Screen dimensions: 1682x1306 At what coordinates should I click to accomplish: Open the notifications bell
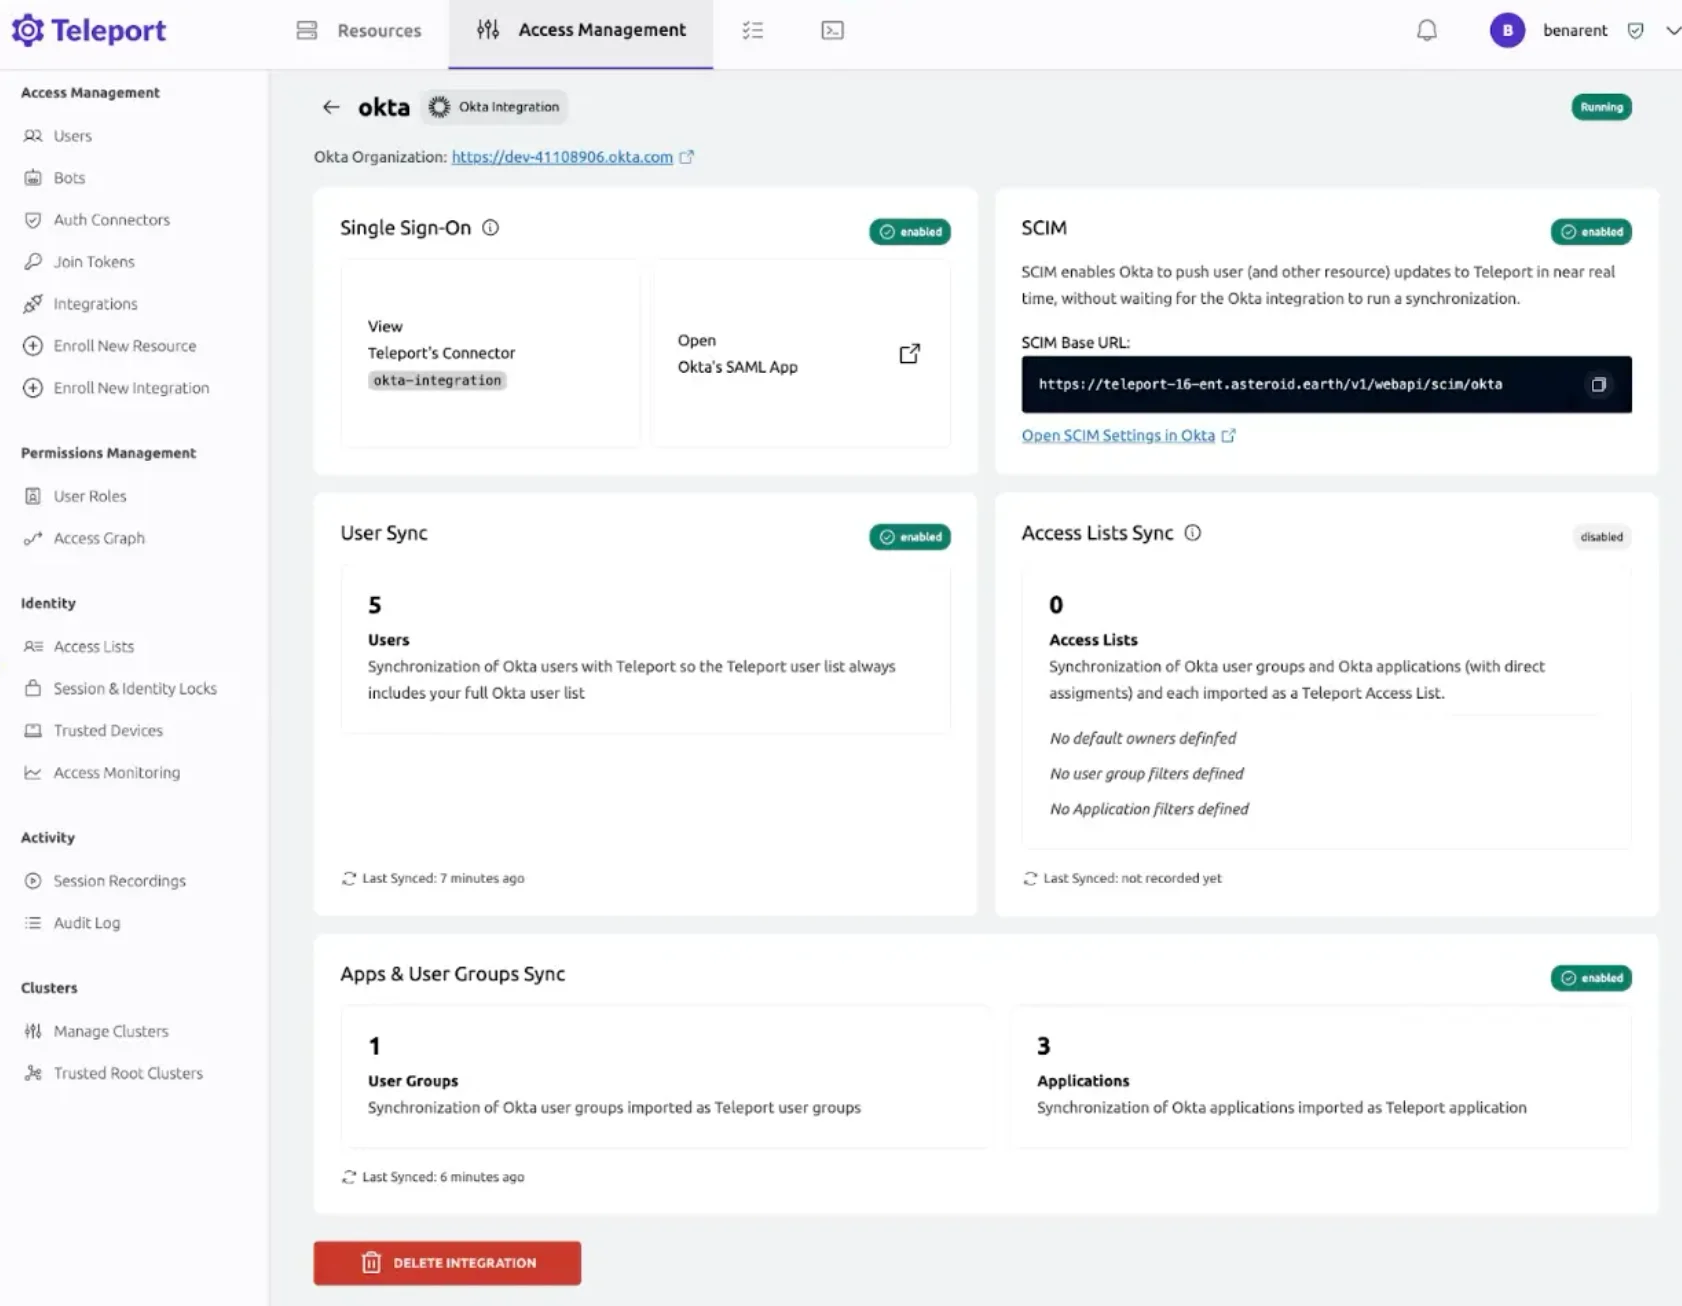pos(1426,31)
